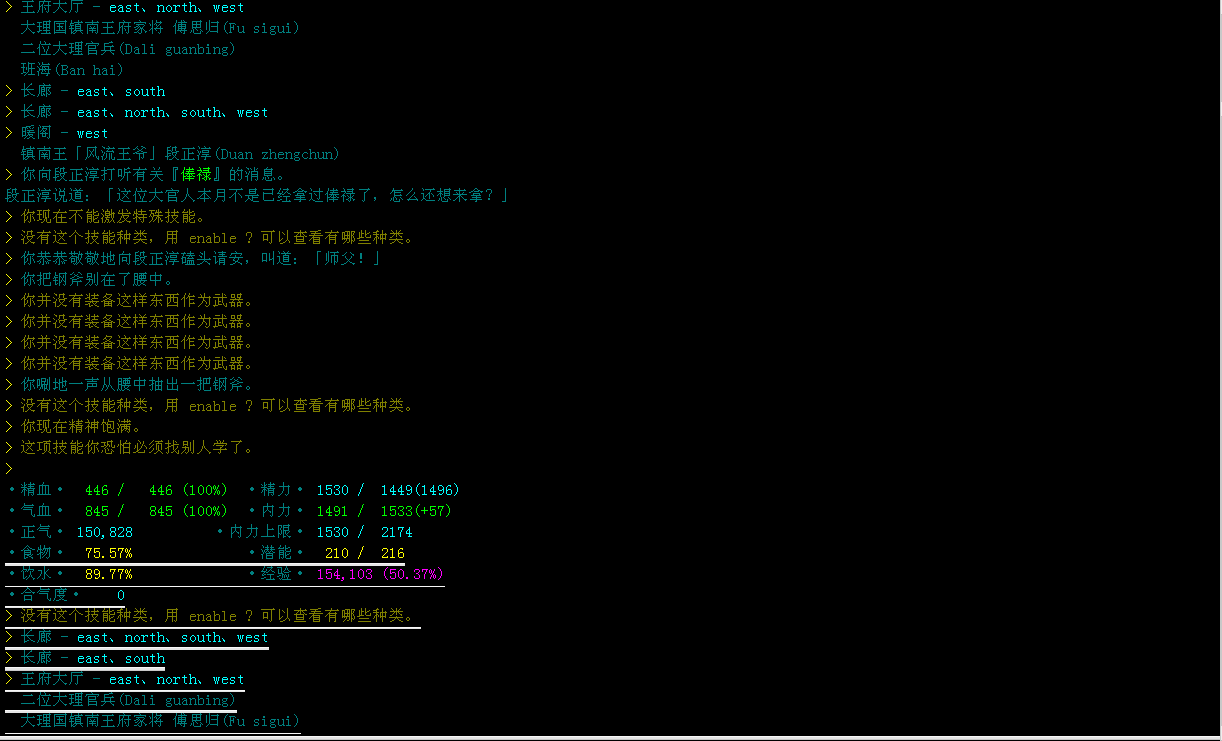This screenshot has height=741, width=1222.
Task: Click the 正气 status label
Action: point(36,532)
